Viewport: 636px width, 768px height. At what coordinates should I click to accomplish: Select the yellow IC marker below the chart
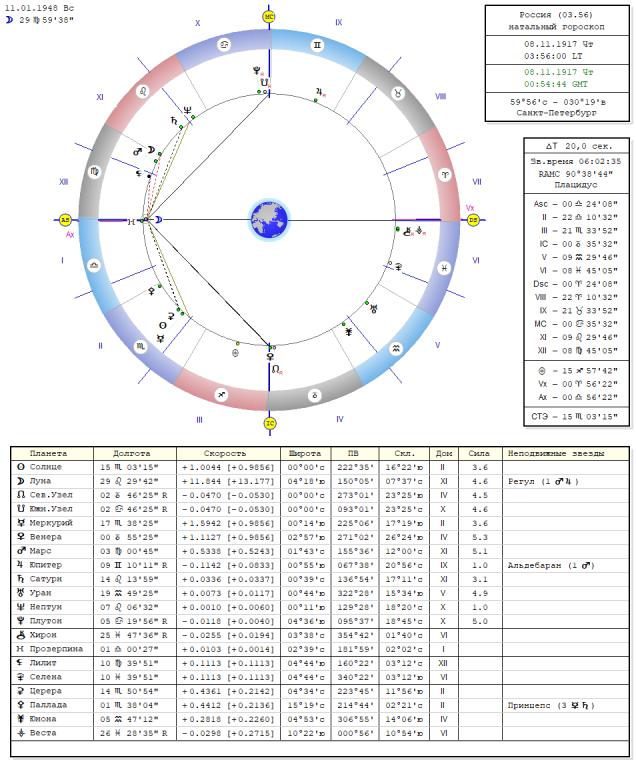(269, 423)
